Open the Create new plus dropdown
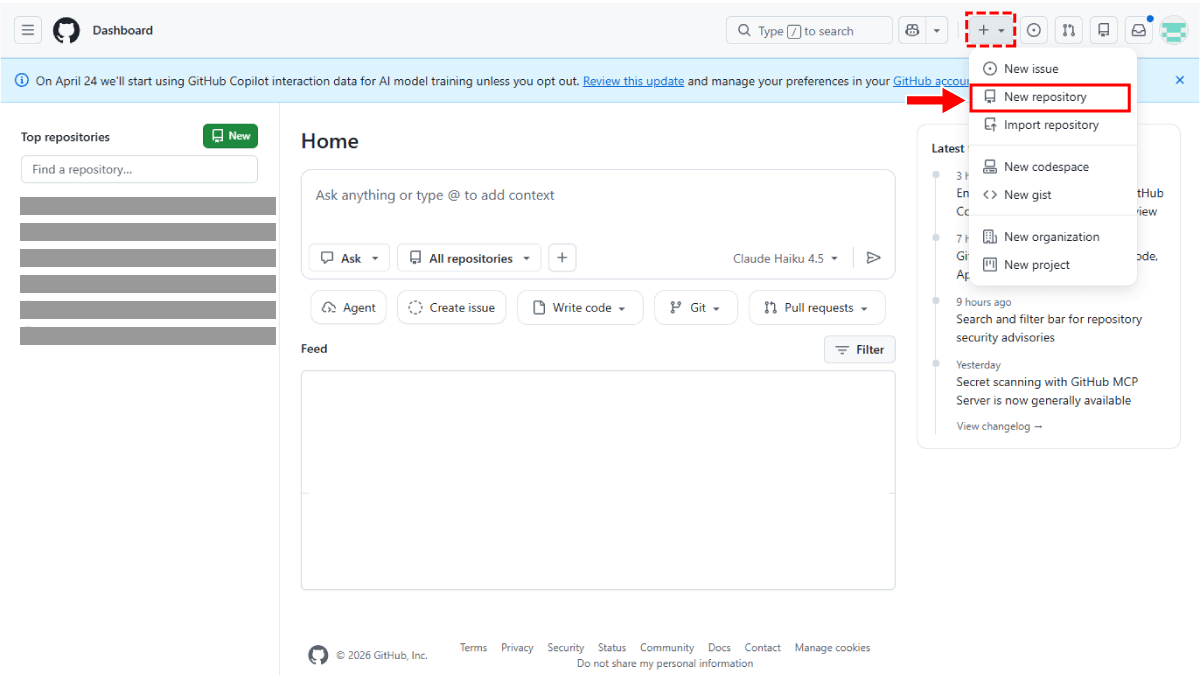Viewport: 1200px width, 675px height. pyautogui.click(x=991, y=30)
